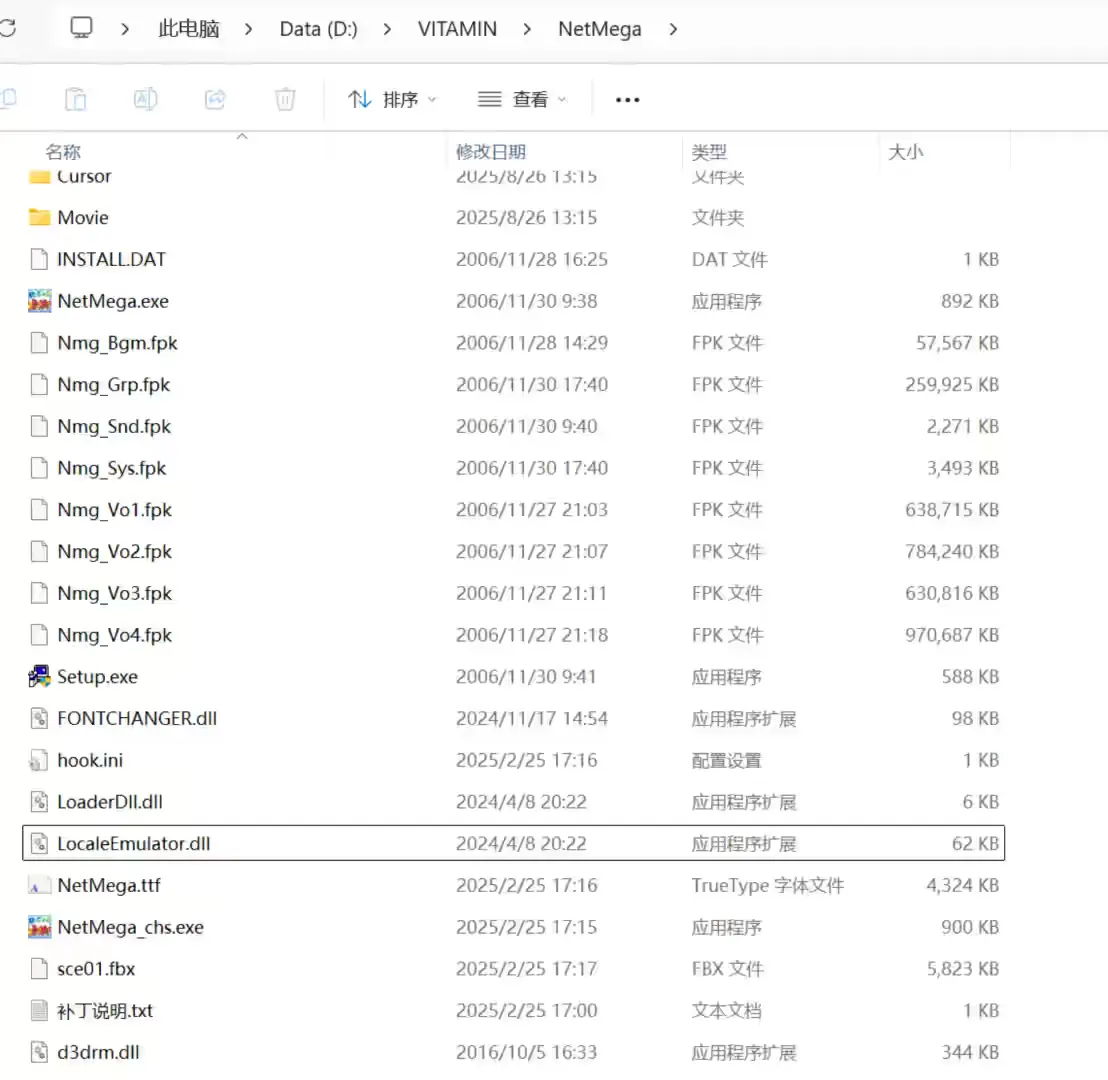Click date 2024/11/17 14:54

point(532,718)
